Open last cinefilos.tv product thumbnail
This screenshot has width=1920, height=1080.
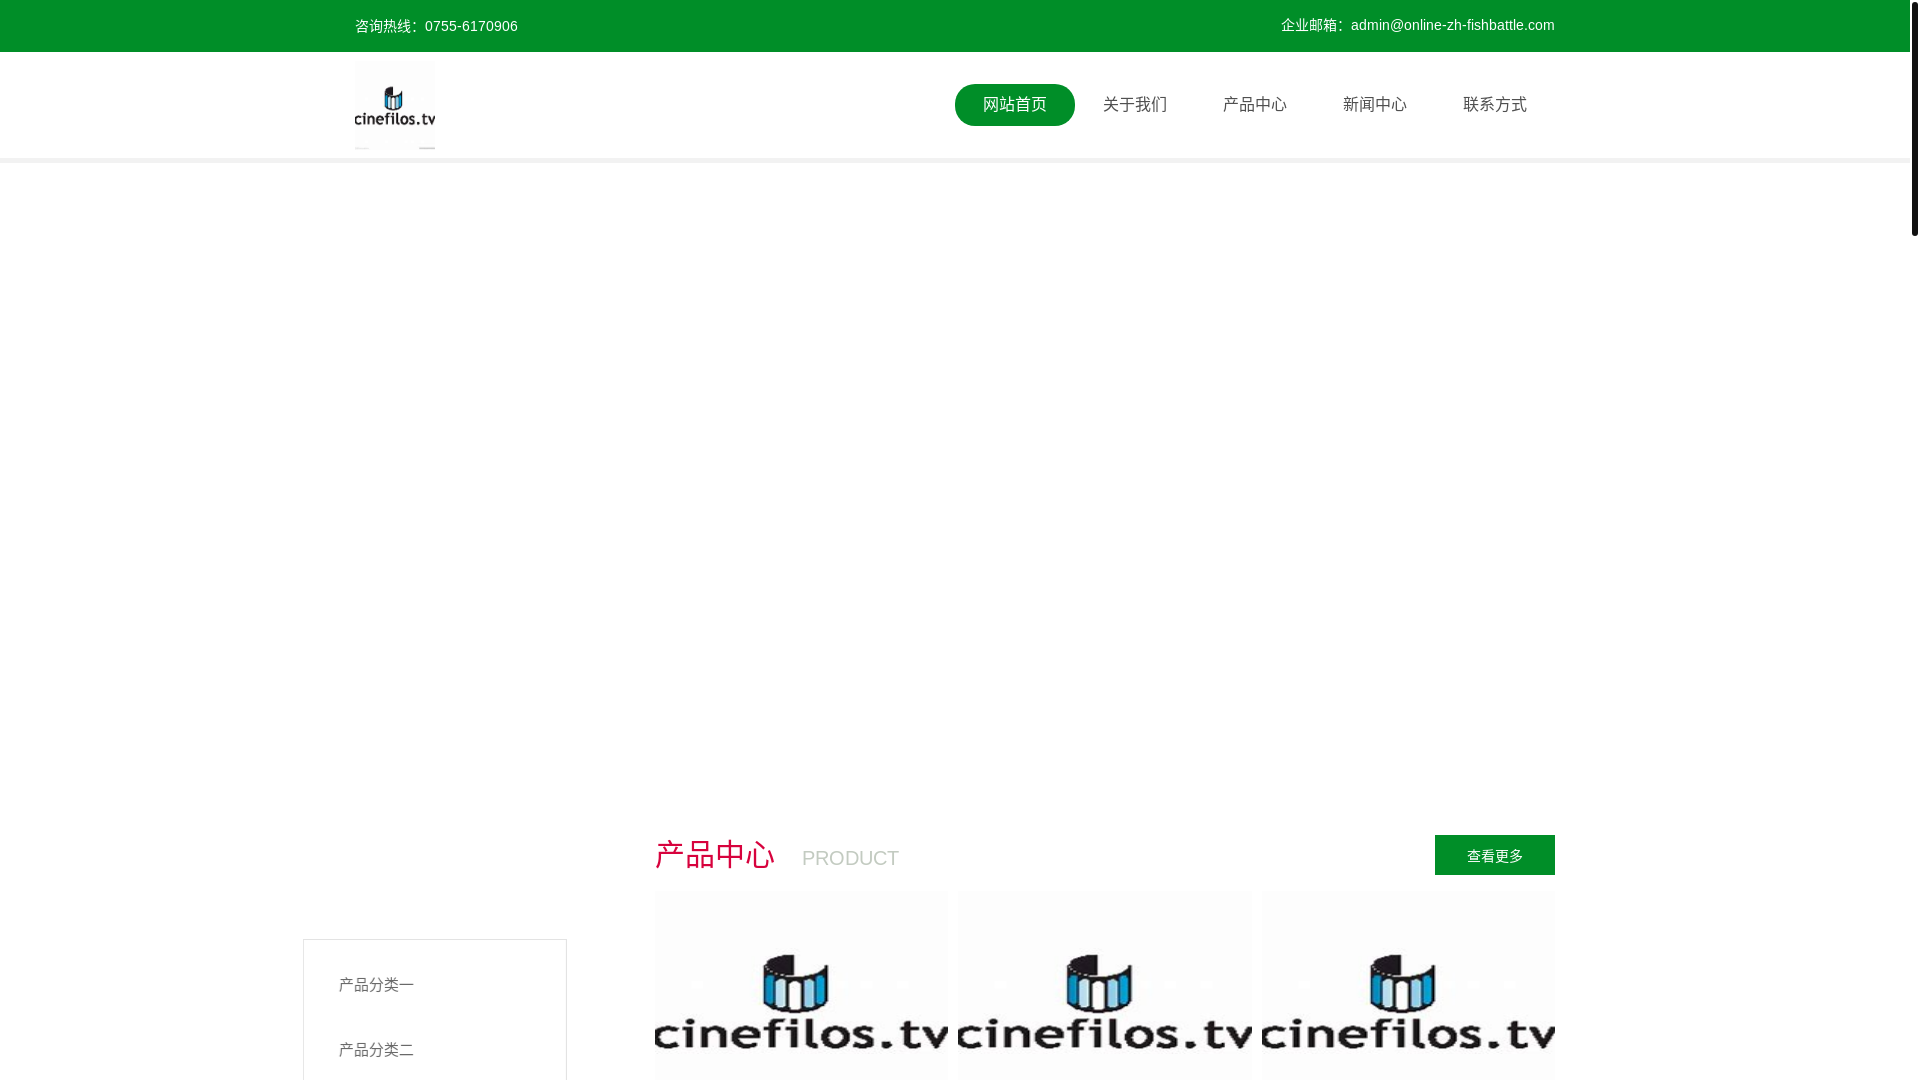coord(1408,986)
